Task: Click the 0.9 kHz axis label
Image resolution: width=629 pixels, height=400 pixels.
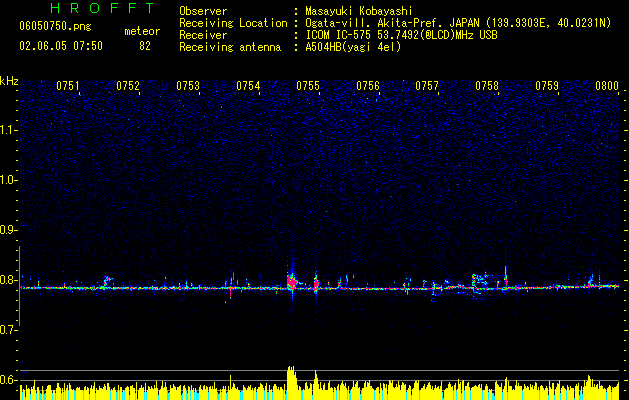Action: 9,230
